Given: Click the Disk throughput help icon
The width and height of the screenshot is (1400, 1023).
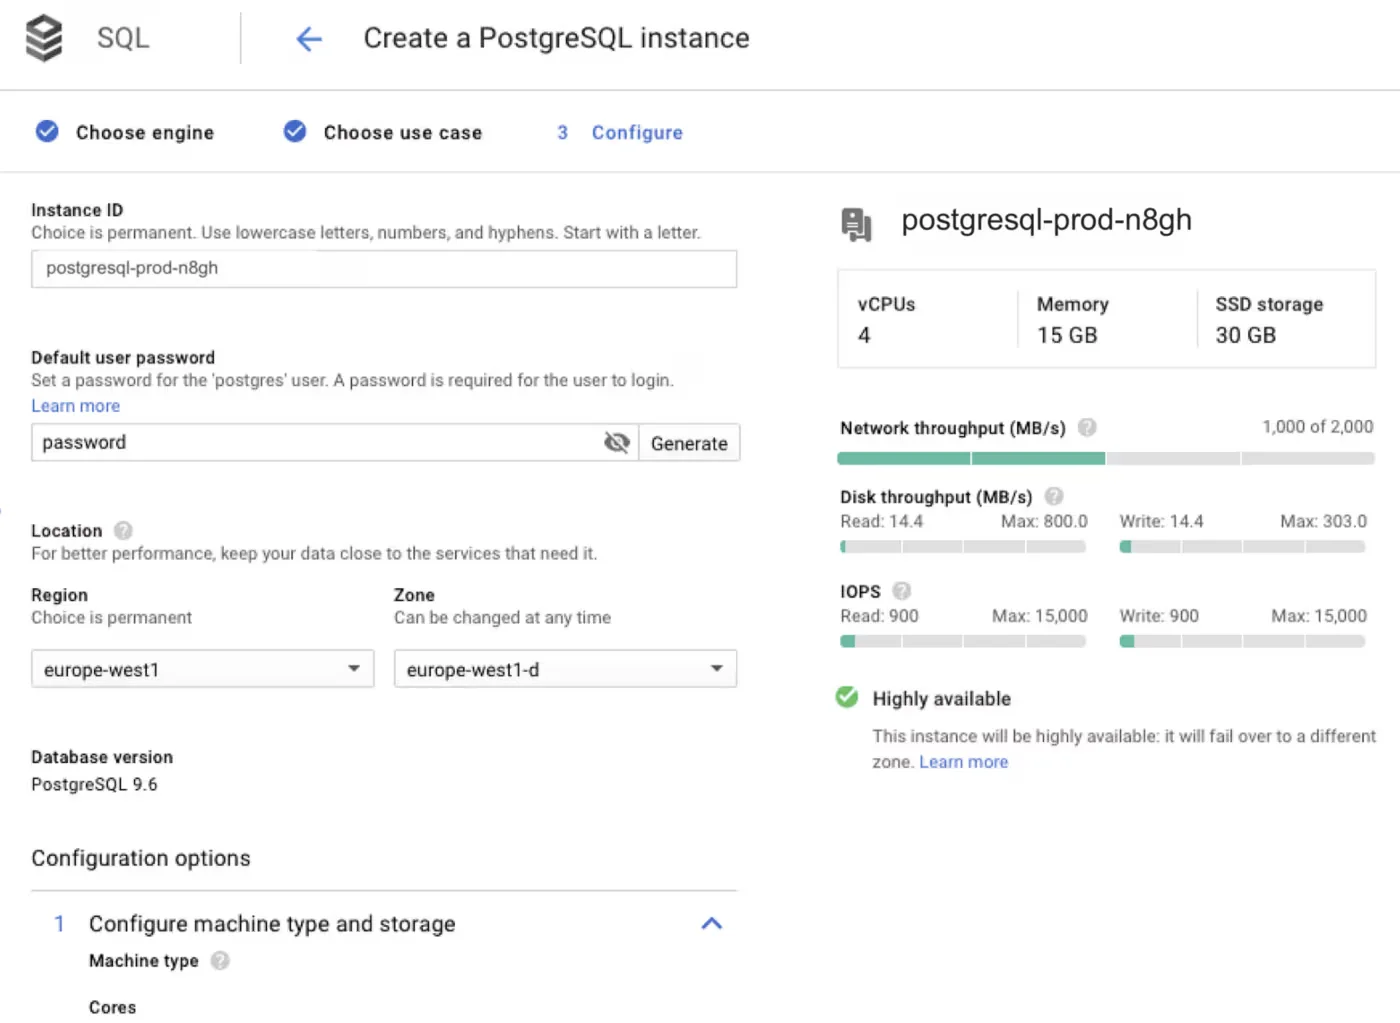Looking at the screenshot, I should (1054, 496).
